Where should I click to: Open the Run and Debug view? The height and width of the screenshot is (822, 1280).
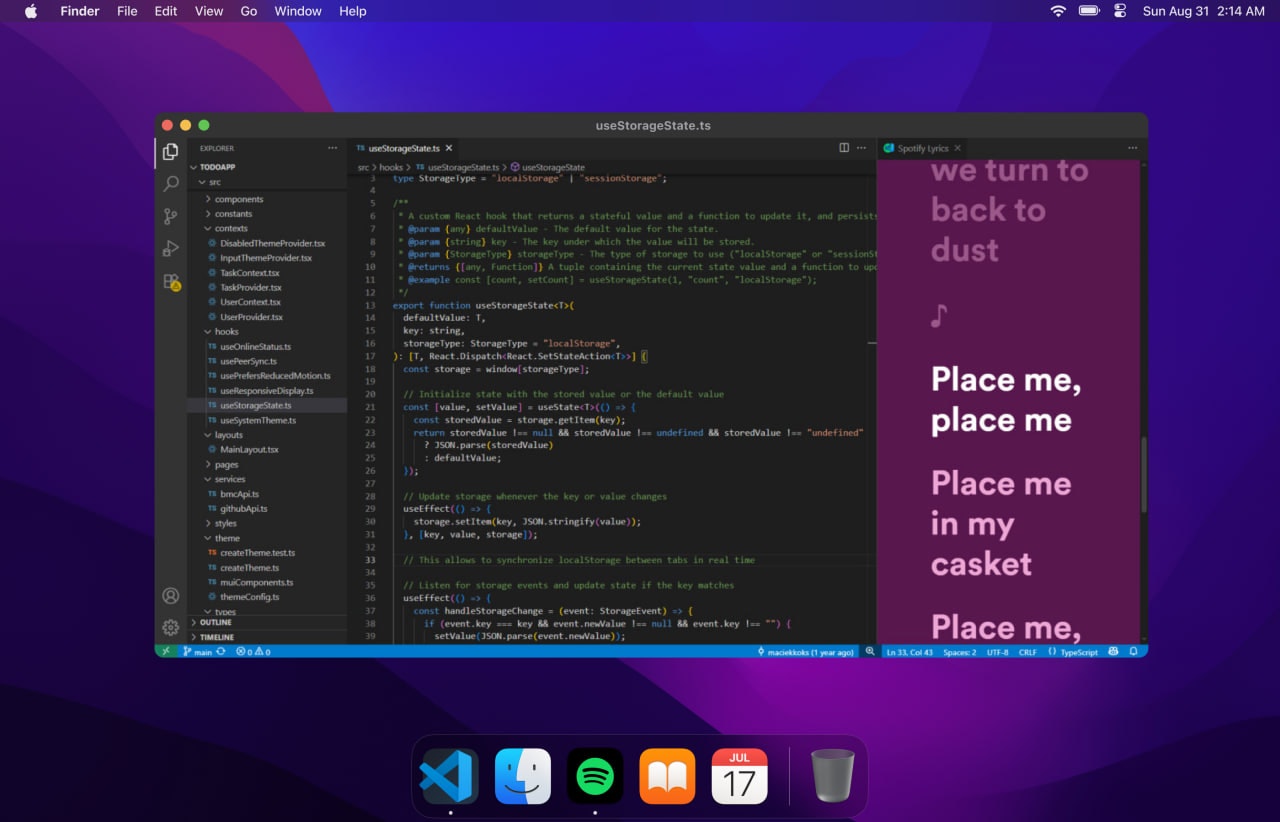[x=171, y=249]
